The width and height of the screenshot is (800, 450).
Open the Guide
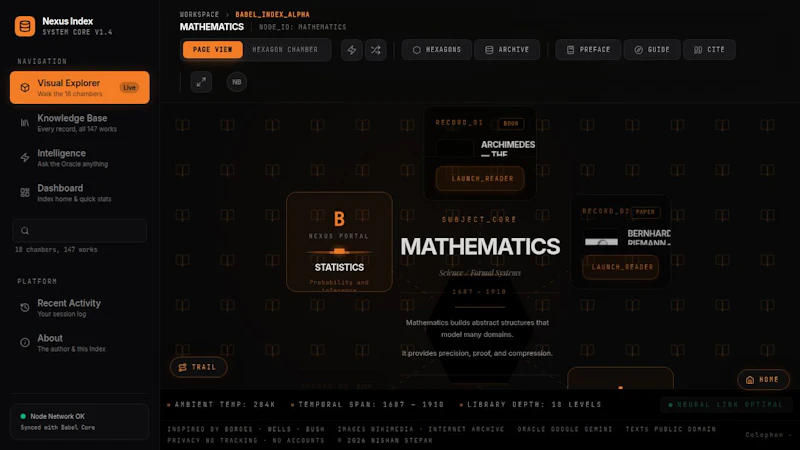652,49
